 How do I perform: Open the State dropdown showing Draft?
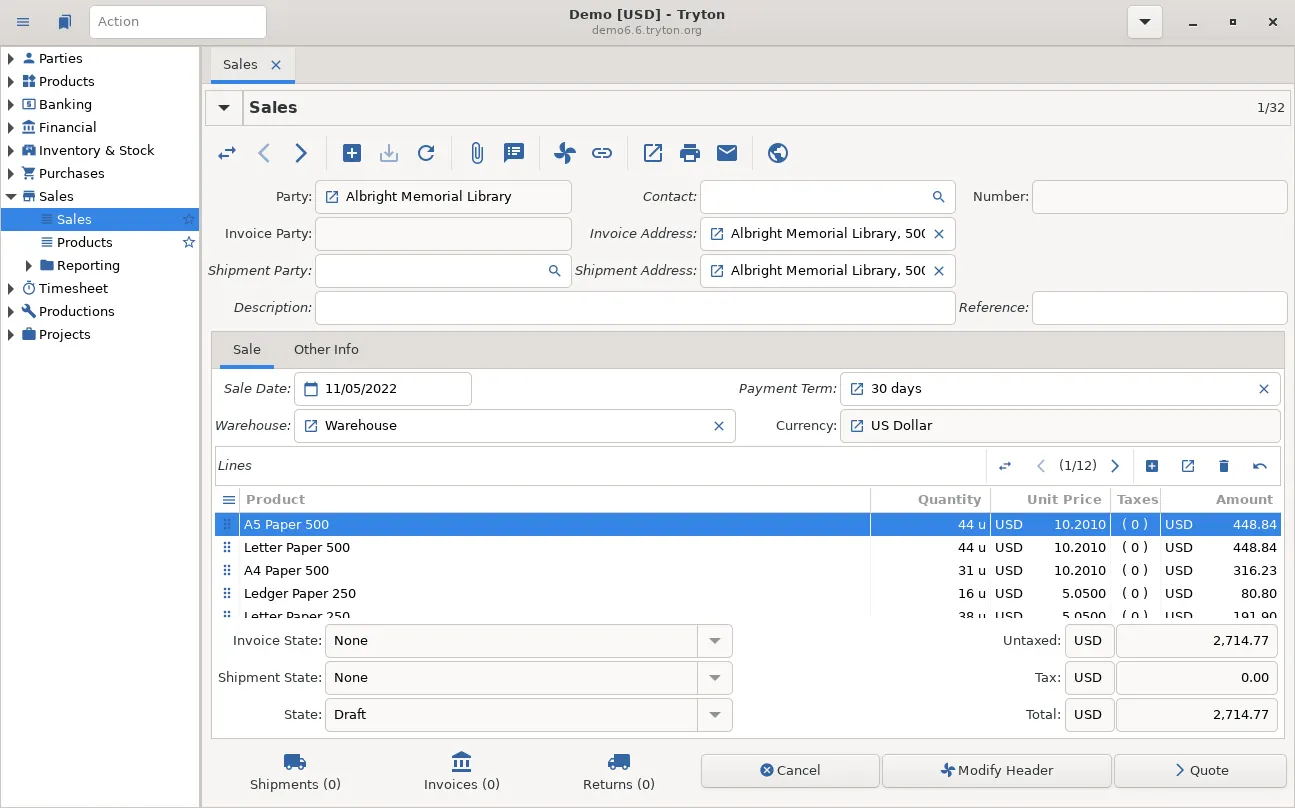point(715,715)
